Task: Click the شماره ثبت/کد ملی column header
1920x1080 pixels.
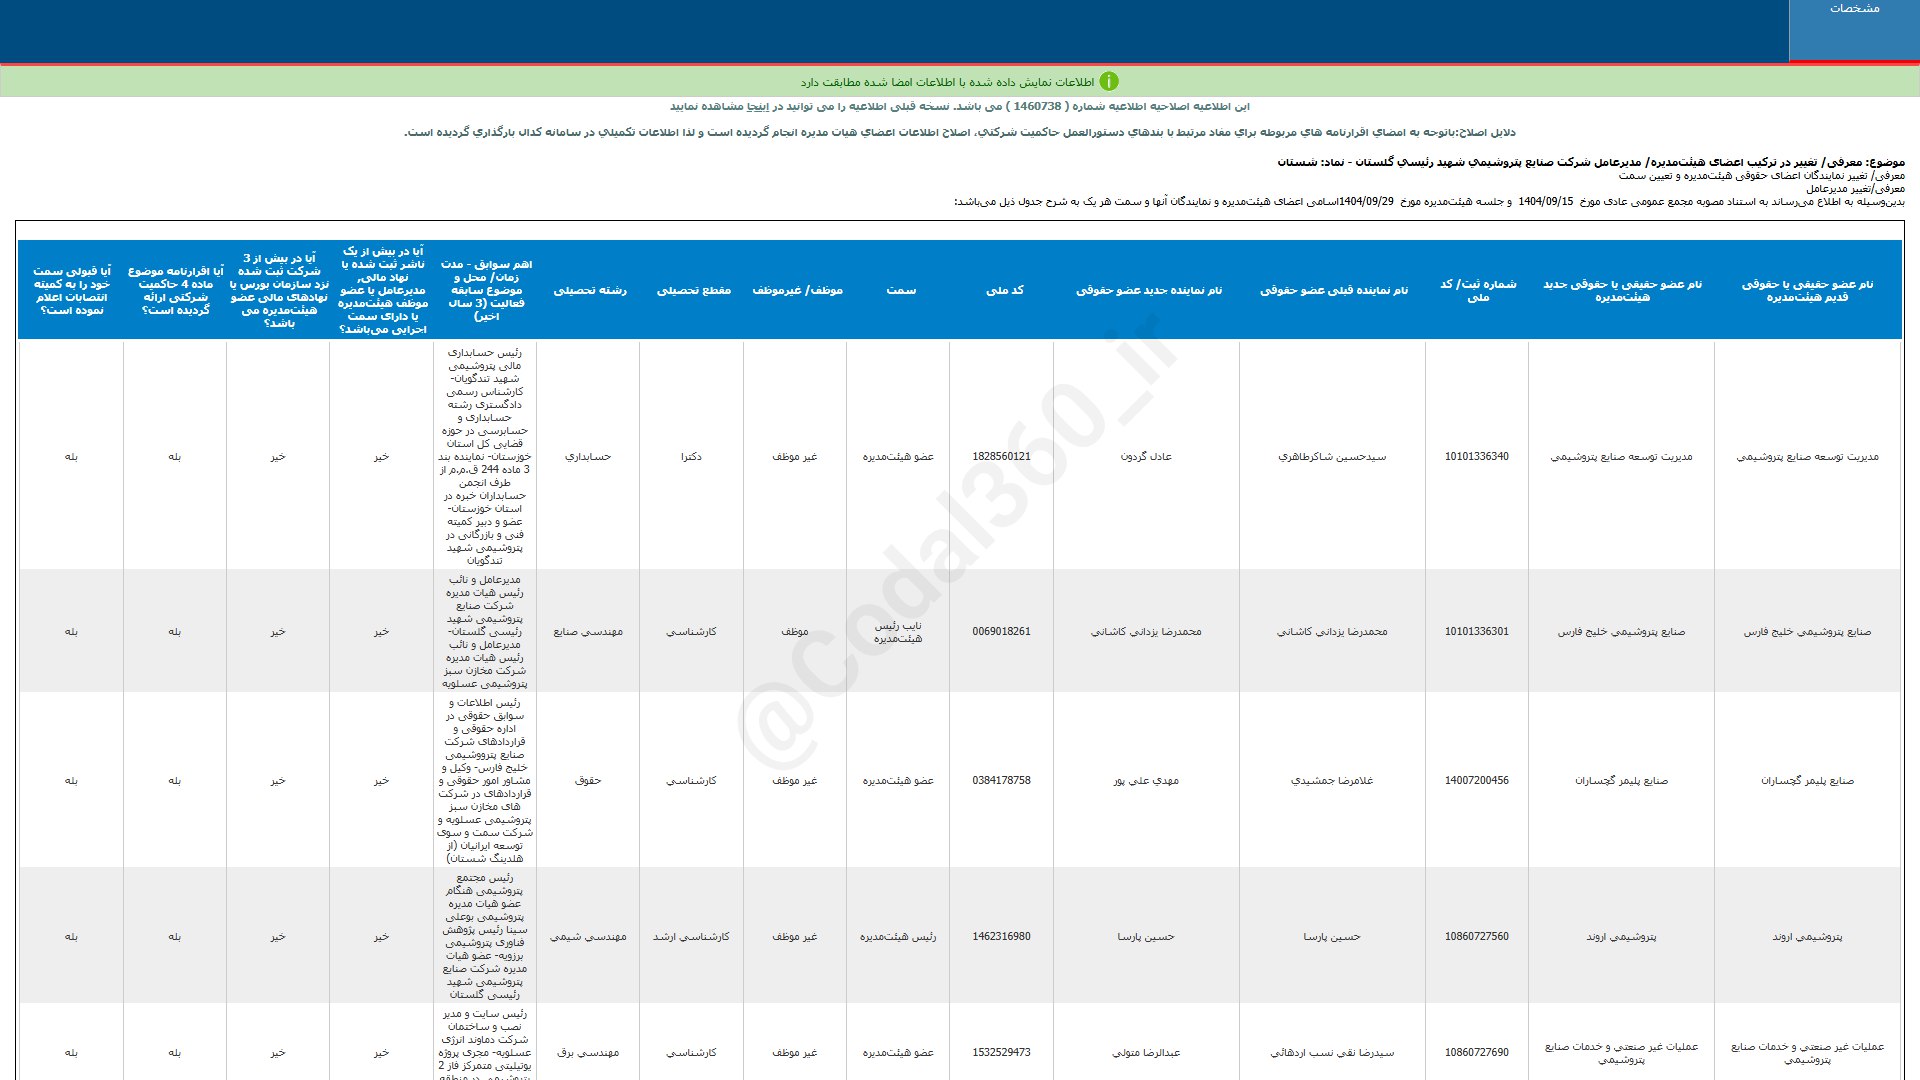Action: (x=1477, y=290)
